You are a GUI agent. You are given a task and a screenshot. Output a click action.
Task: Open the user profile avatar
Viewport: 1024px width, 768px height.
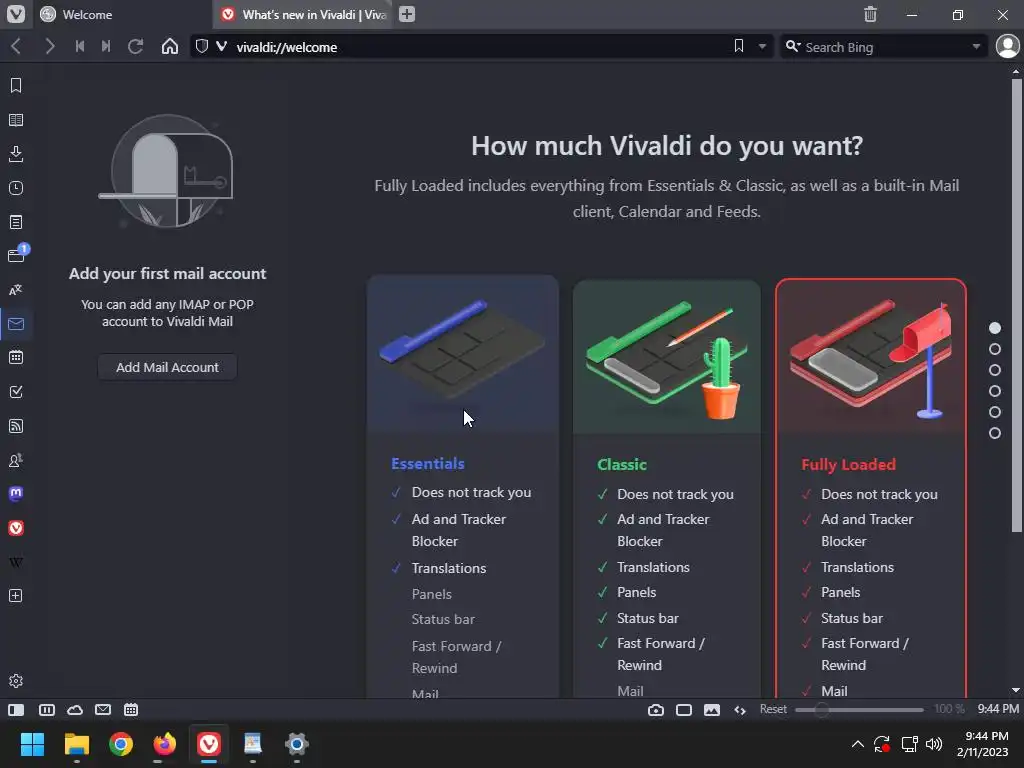(1008, 46)
